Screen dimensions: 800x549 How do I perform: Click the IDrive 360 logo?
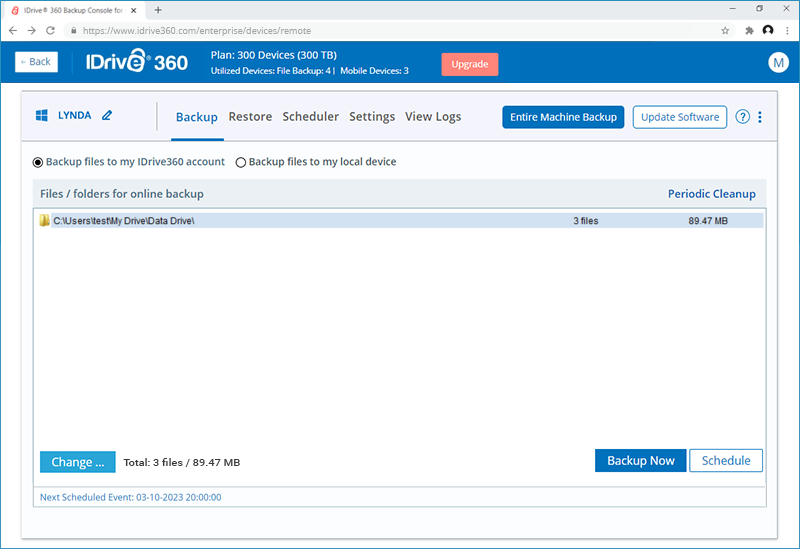click(137, 61)
